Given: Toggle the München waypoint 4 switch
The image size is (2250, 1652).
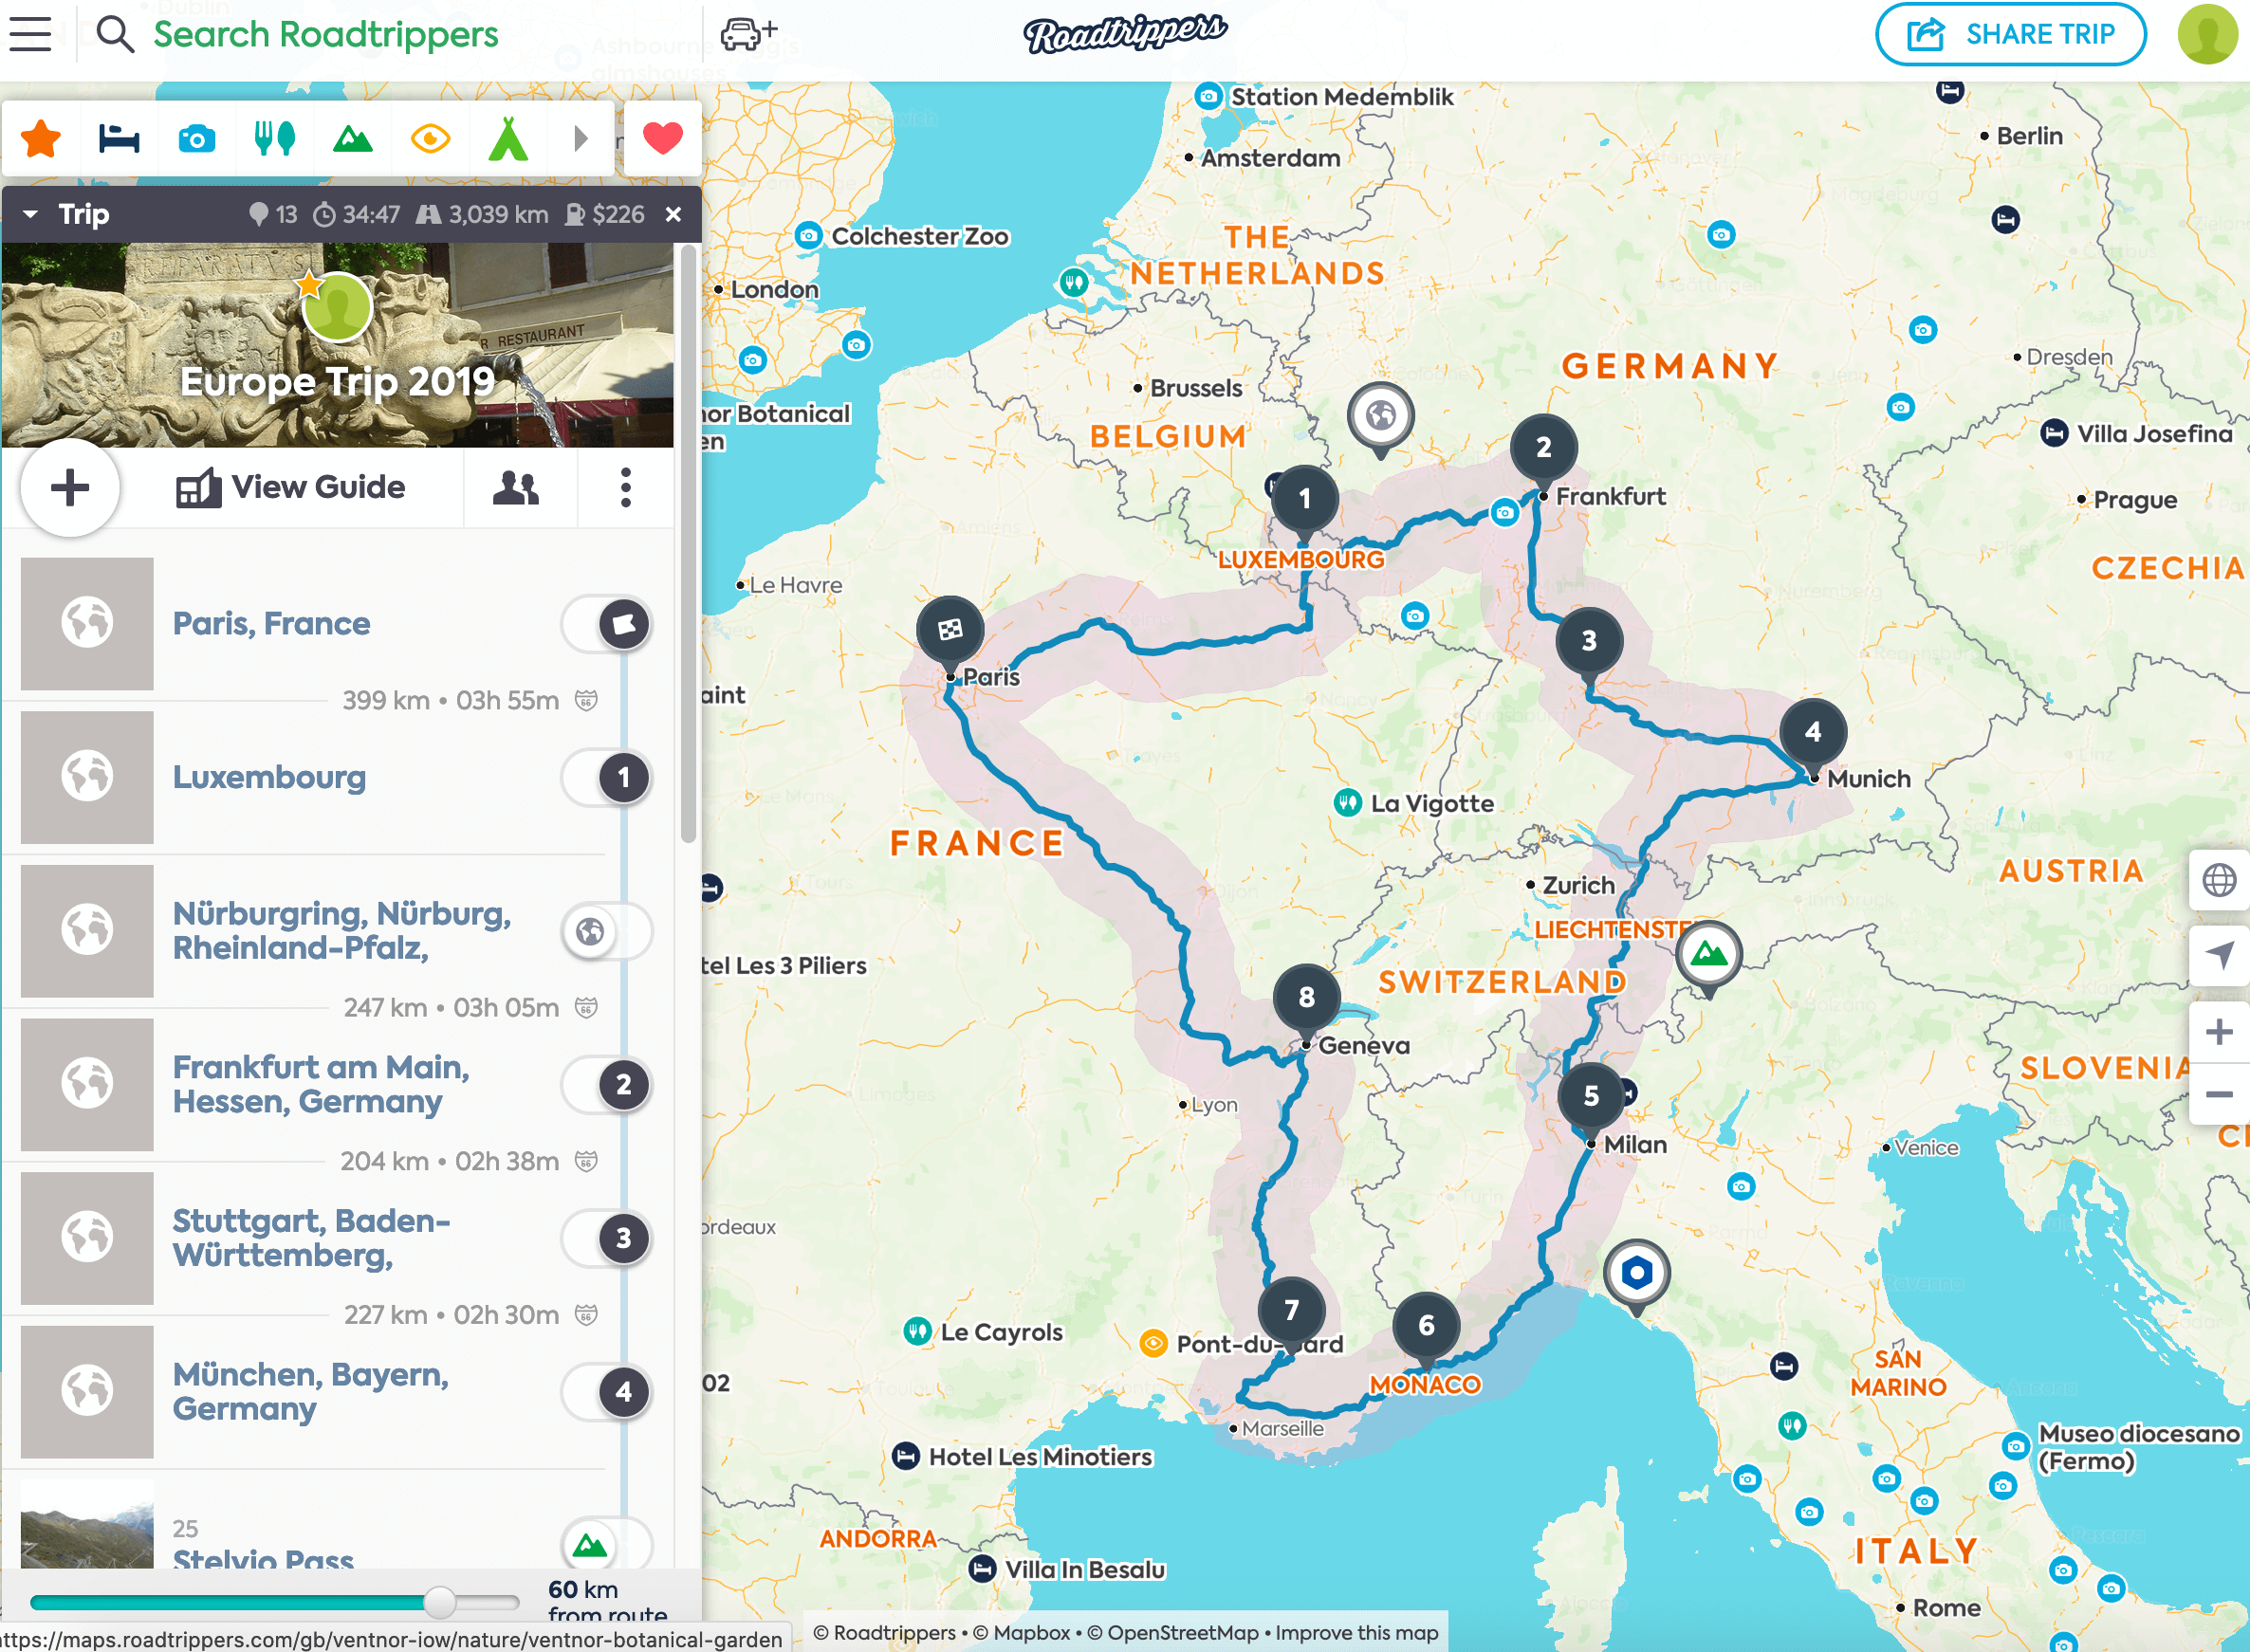Looking at the screenshot, I should tap(608, 1392).
